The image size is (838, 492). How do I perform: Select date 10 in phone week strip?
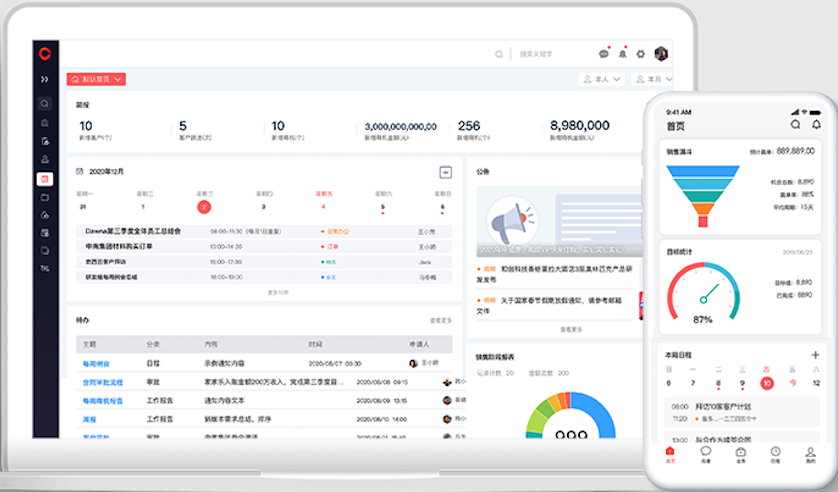(x=767, y=383)
